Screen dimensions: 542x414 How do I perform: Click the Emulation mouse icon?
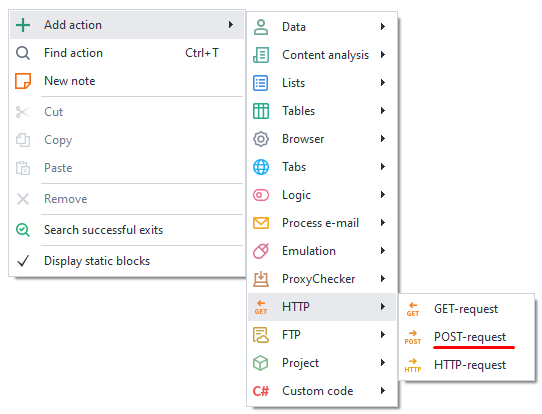pyautogui.click(x=261, y=251)
